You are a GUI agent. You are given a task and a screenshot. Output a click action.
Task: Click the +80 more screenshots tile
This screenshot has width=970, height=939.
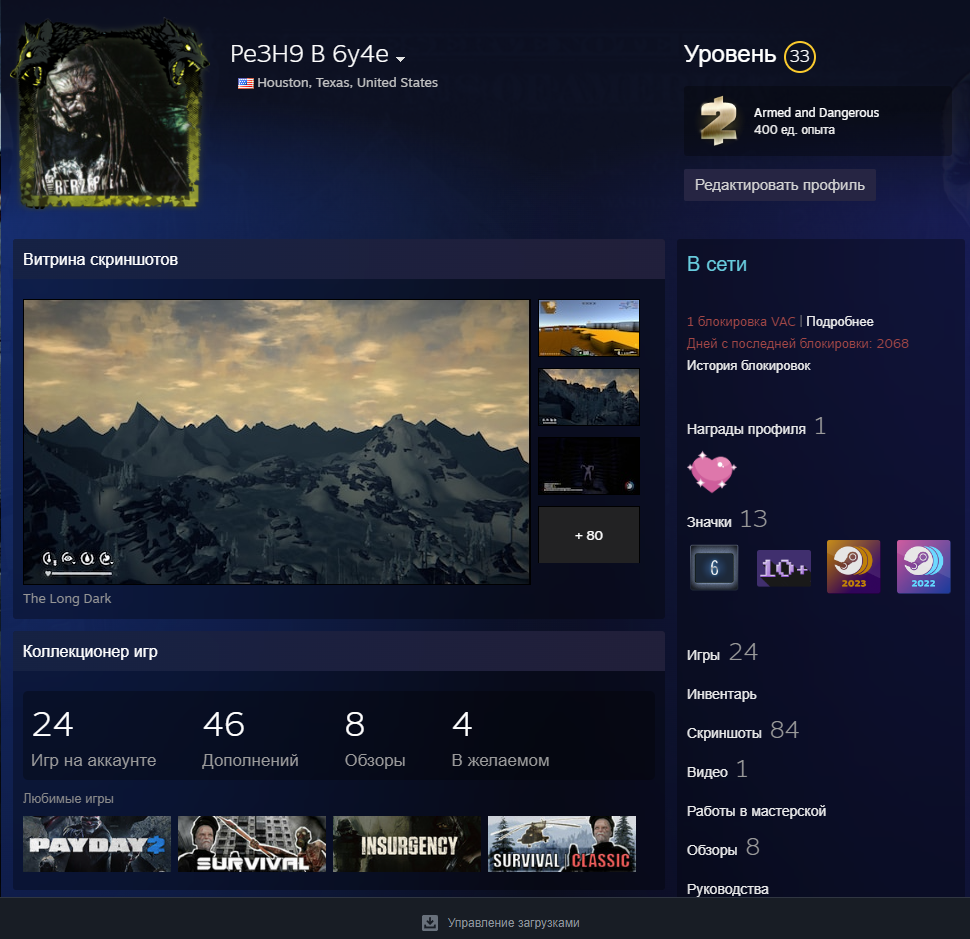[x=588, y=535]
